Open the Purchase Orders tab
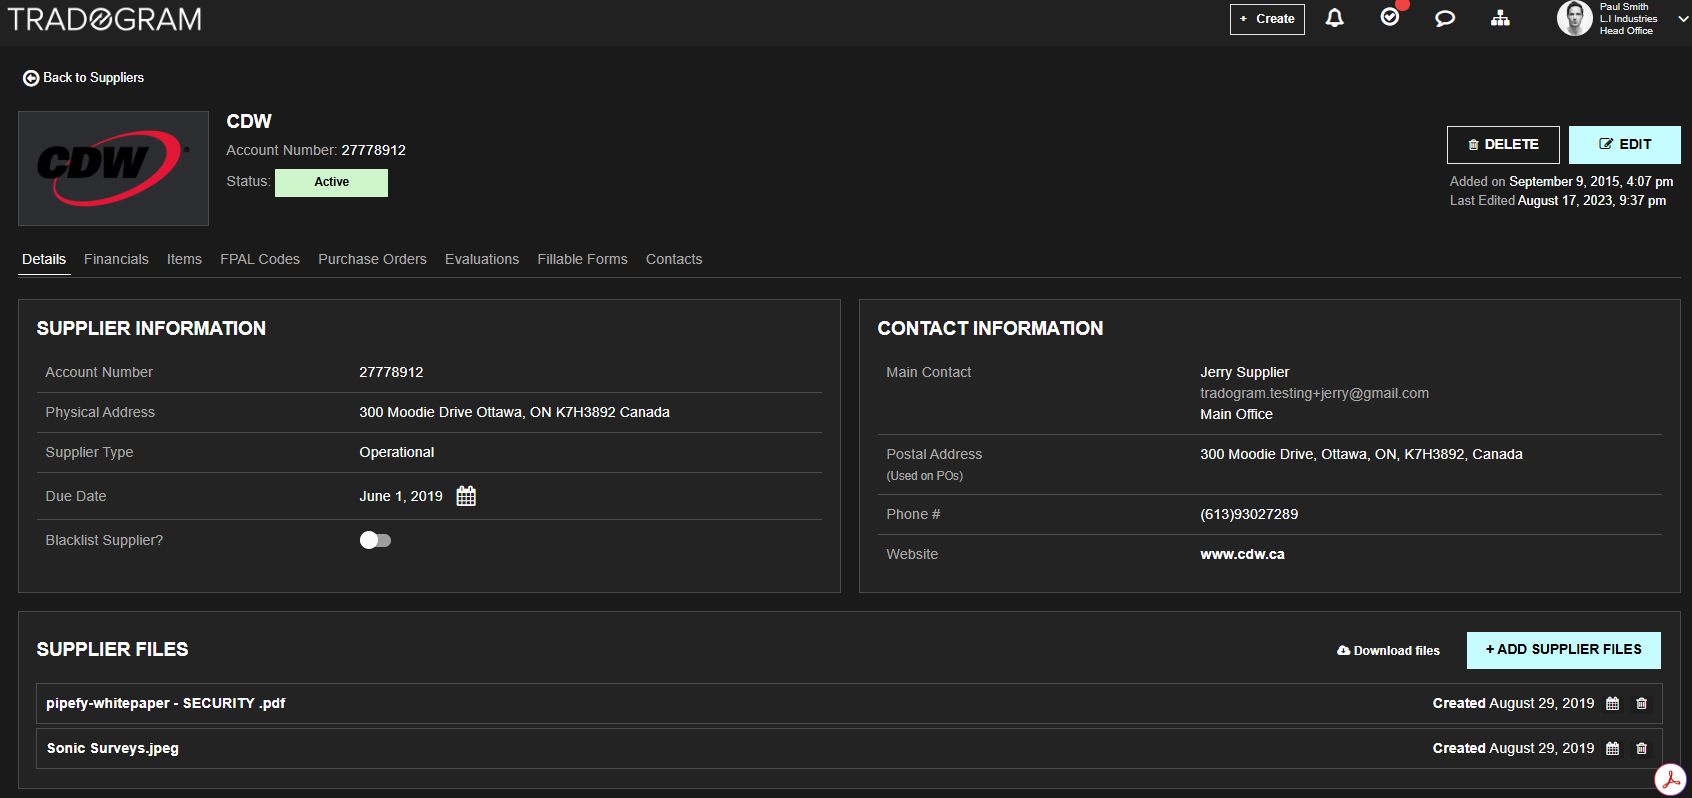 coord(372,259)
